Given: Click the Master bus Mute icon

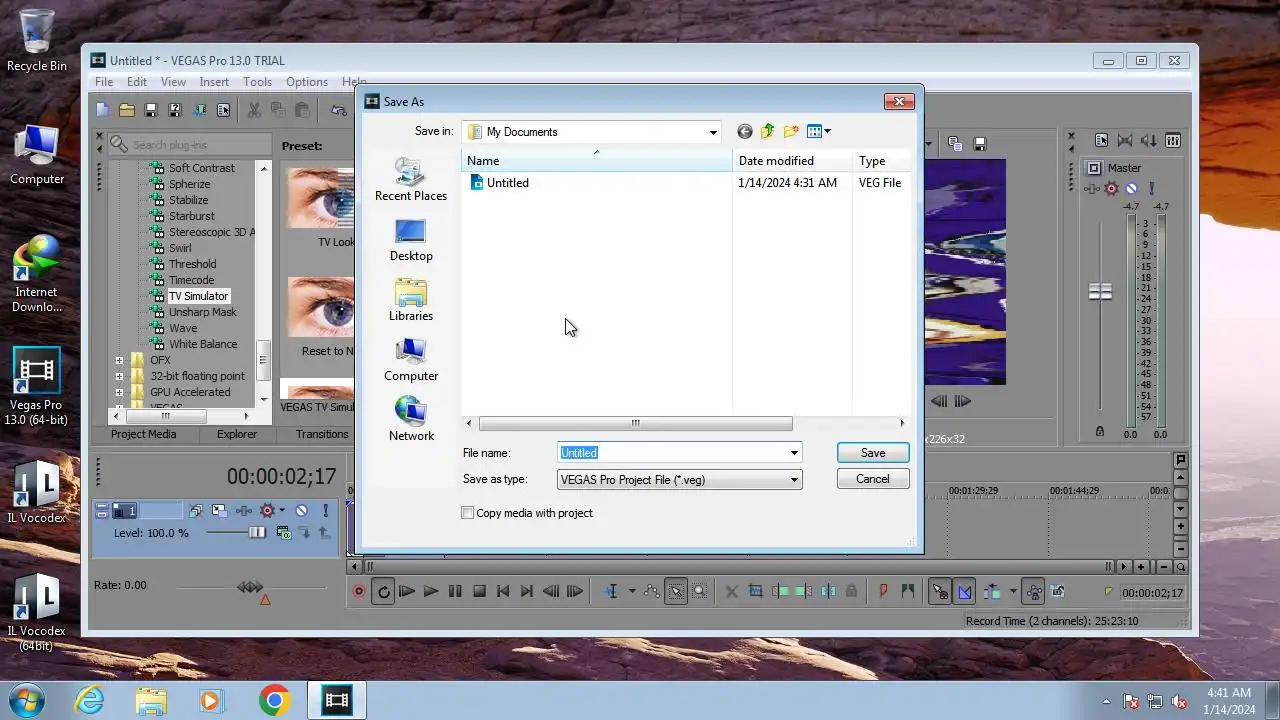Looking at the screenshot, I should [1131, 188].
